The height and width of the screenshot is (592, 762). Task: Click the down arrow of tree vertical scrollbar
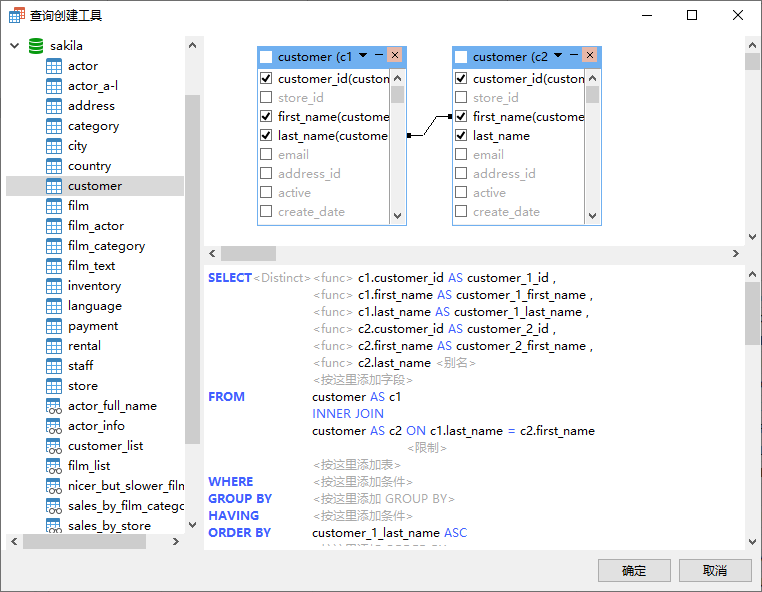[x=192, y=525]
